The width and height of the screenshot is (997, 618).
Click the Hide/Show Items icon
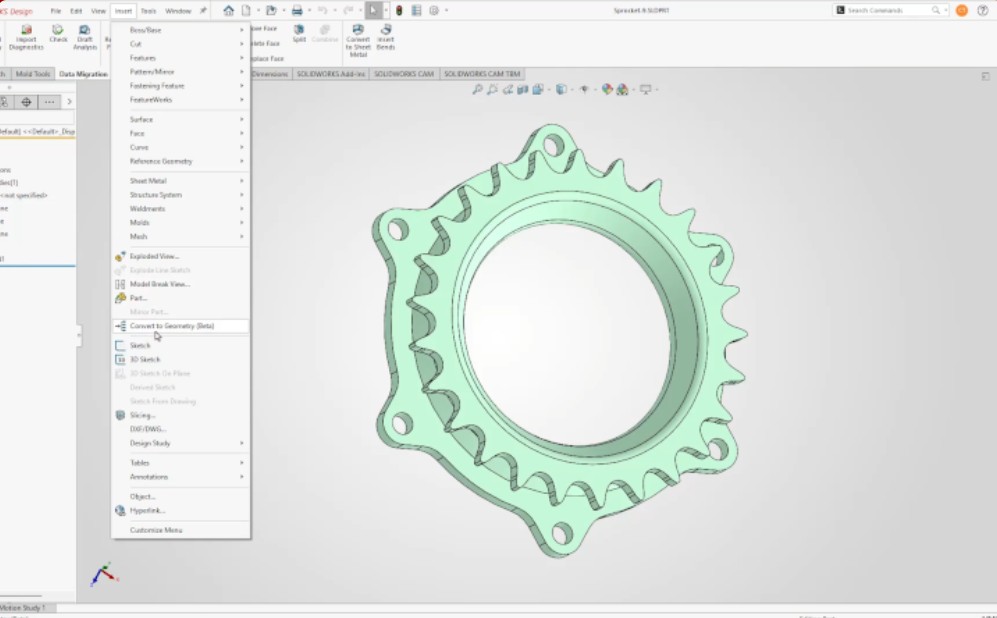coord(584,90)
